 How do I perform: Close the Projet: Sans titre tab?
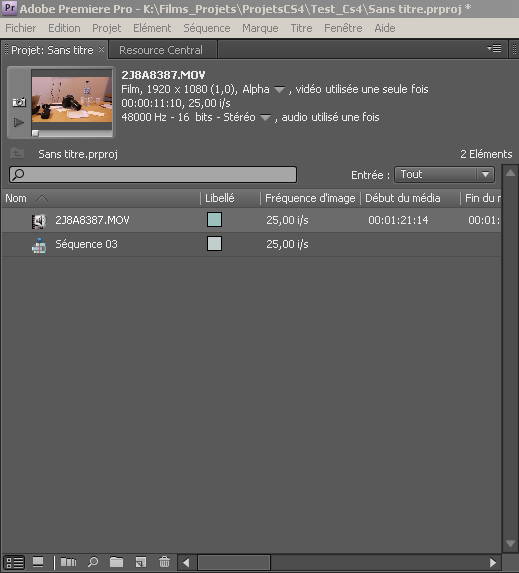pyautogui.click(x=101, y=50)
